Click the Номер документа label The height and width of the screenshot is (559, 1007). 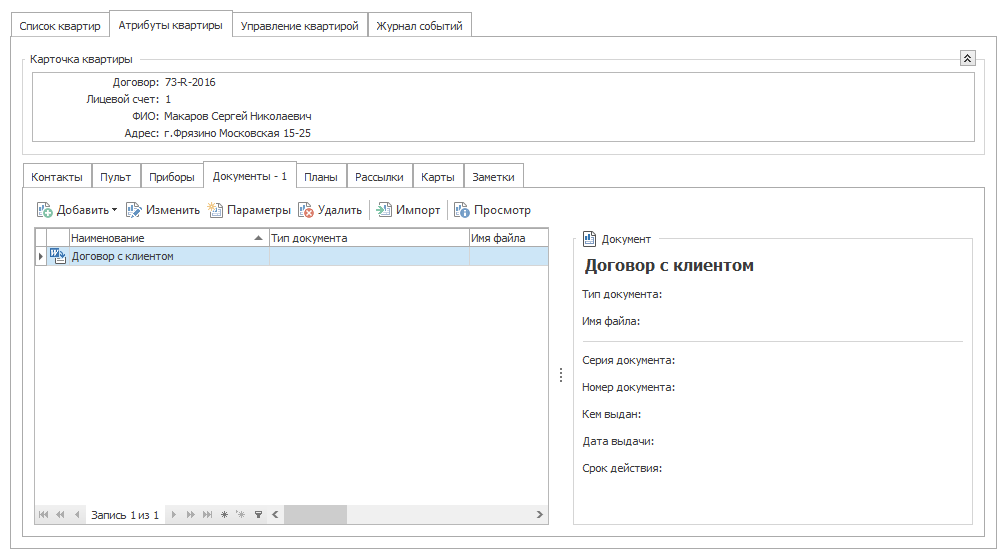(628, 387)
